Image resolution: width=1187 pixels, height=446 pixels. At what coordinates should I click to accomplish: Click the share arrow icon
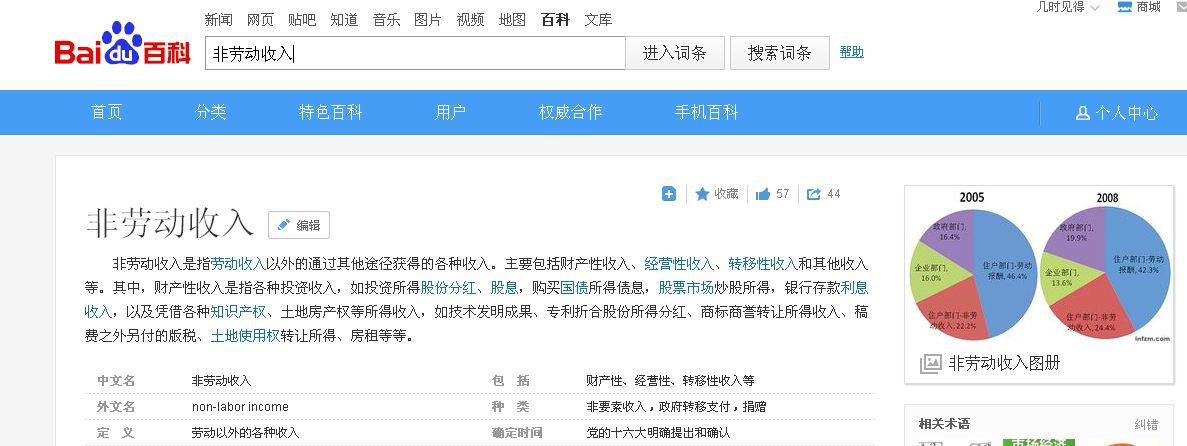[x=813, y=194]
